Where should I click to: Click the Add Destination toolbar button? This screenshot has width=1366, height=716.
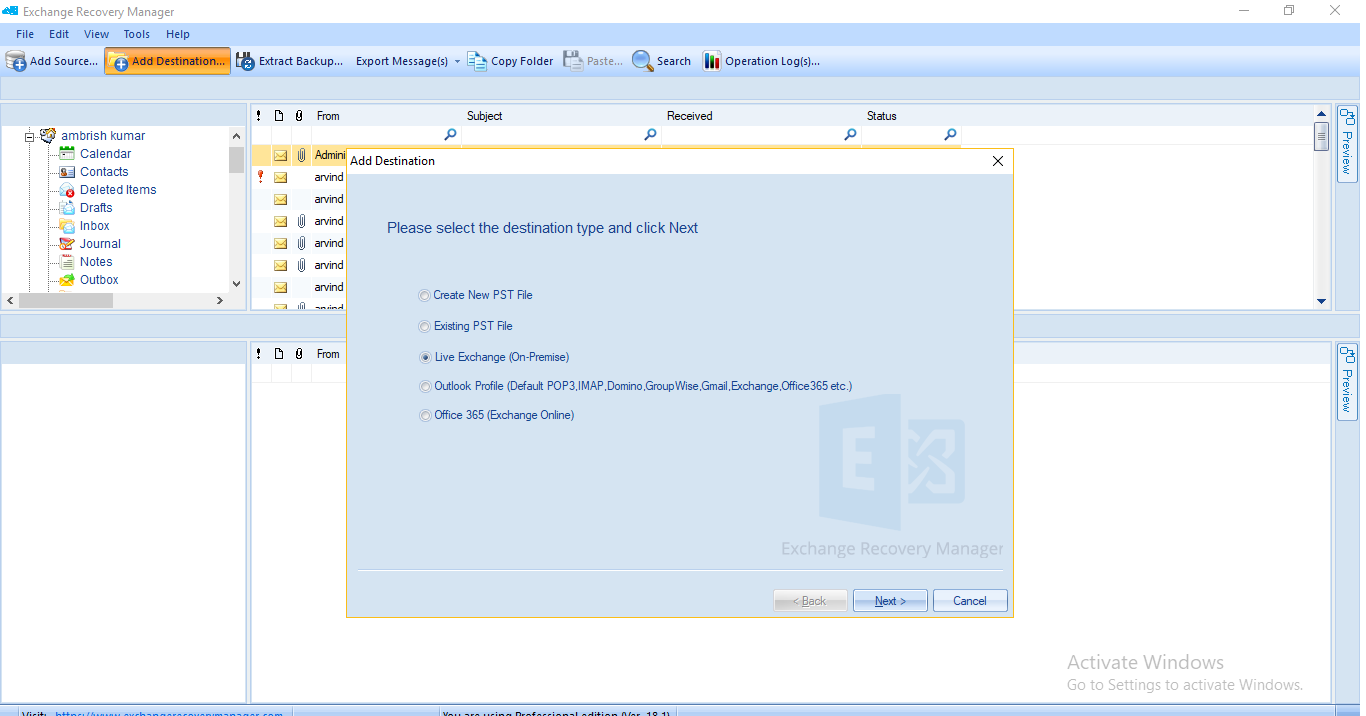[167, 61]
